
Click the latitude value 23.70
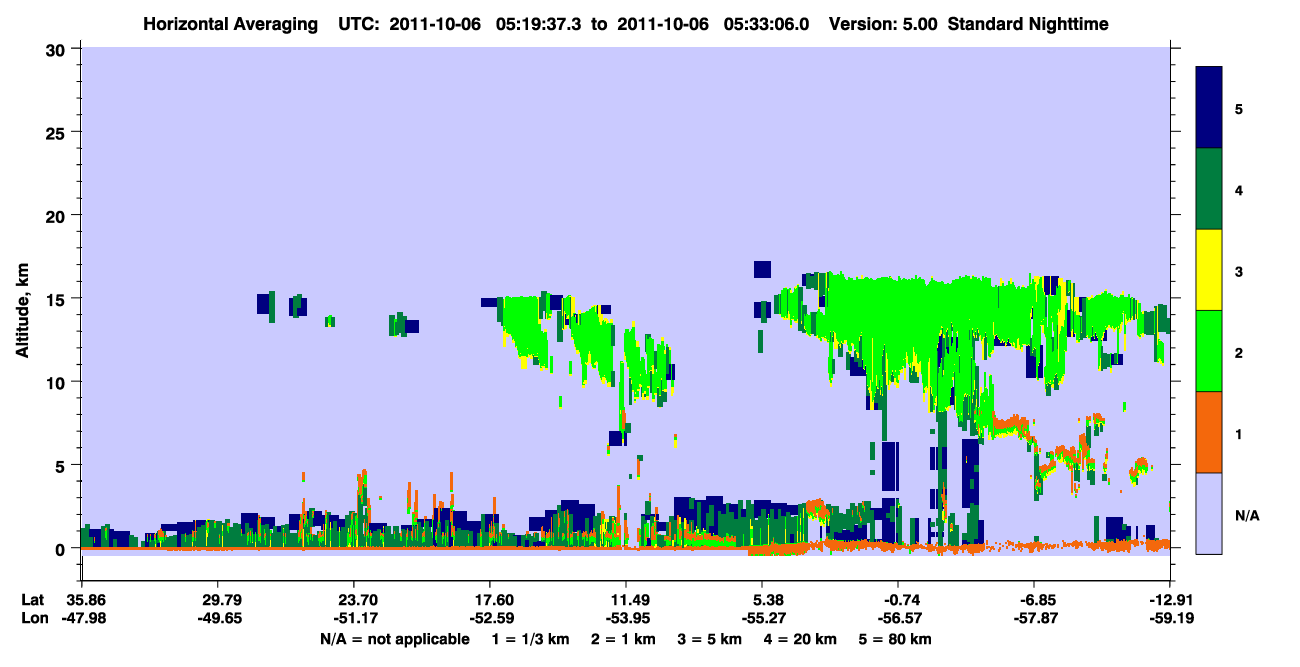click(x=353, y=600)
